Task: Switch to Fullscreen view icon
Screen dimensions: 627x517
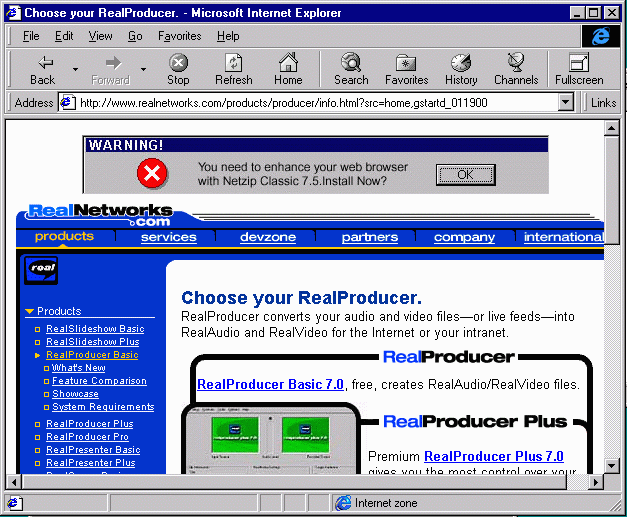Action: tap(579, 63)
